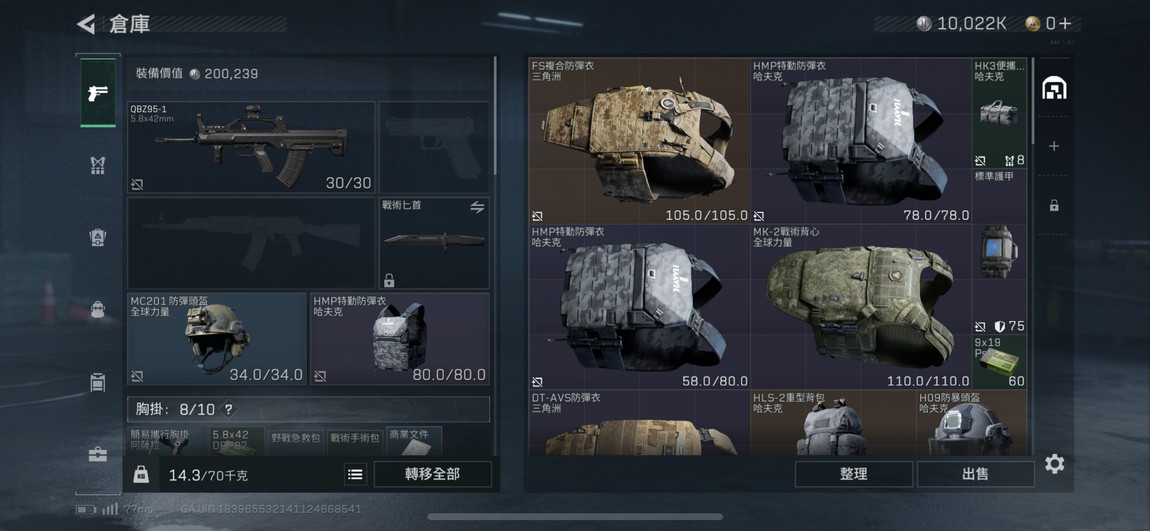Select the QBZ95-1 rifle slot
Screen dimensions: 1150x531
pyautogui.click(x=252, y=147)
